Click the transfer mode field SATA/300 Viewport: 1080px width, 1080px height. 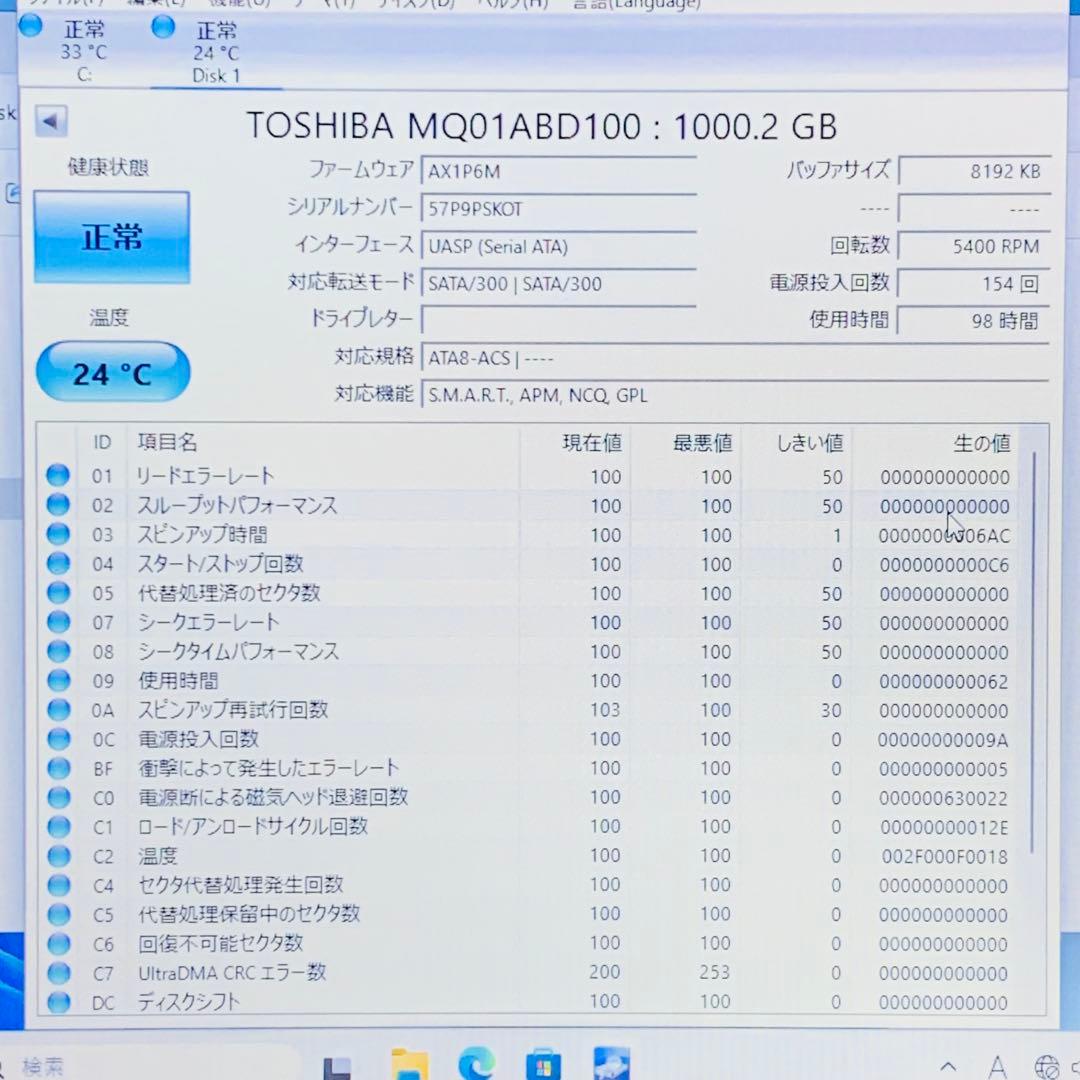pos(559,283)
